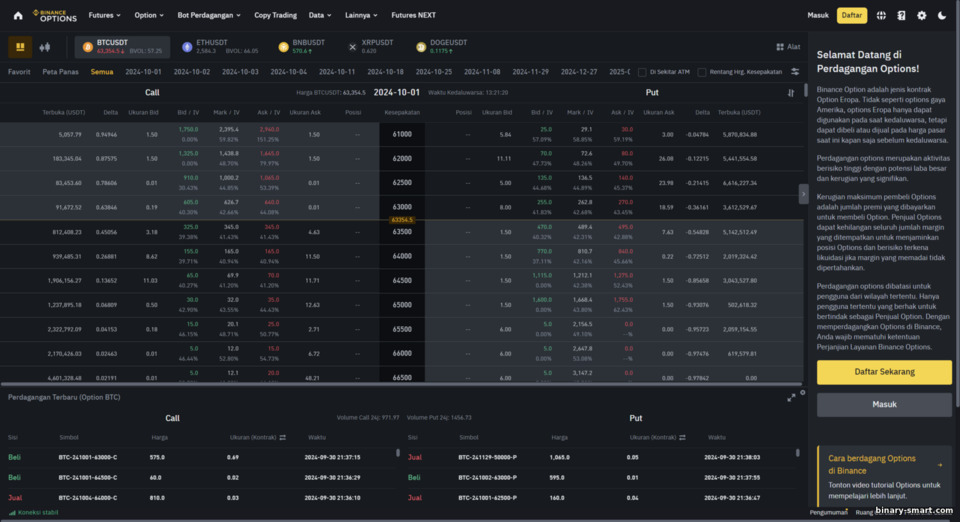This screenshot has width=960, height=522.
Task: Open the Pengumuman link in the footer
Action: [x=828, y=513]
